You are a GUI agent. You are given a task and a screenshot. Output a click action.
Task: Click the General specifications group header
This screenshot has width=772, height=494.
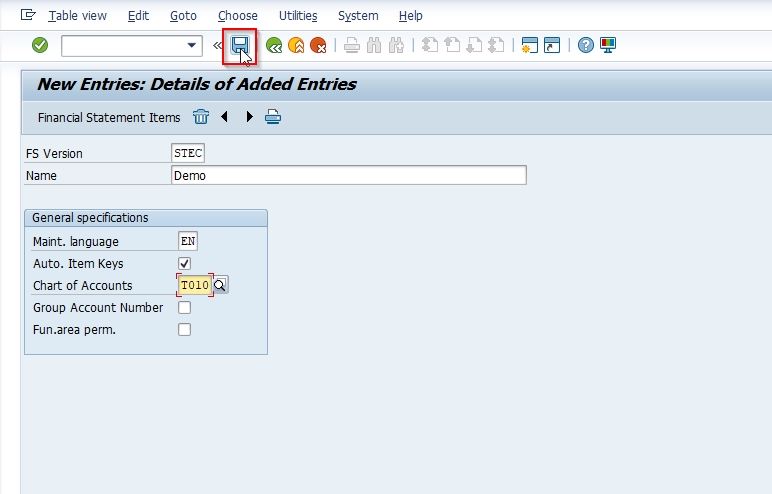pyautogui.click(x=146, y=218)
